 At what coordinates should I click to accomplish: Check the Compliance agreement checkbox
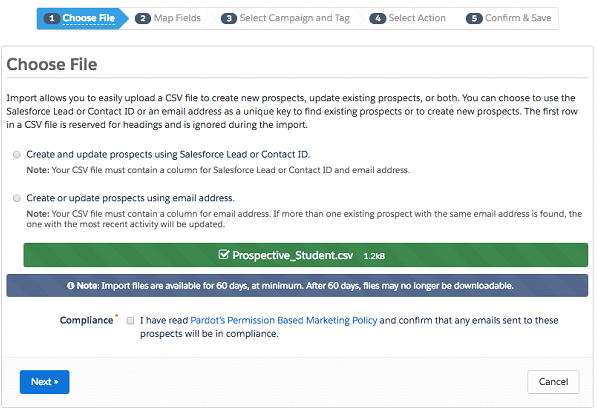pos(130,320)
